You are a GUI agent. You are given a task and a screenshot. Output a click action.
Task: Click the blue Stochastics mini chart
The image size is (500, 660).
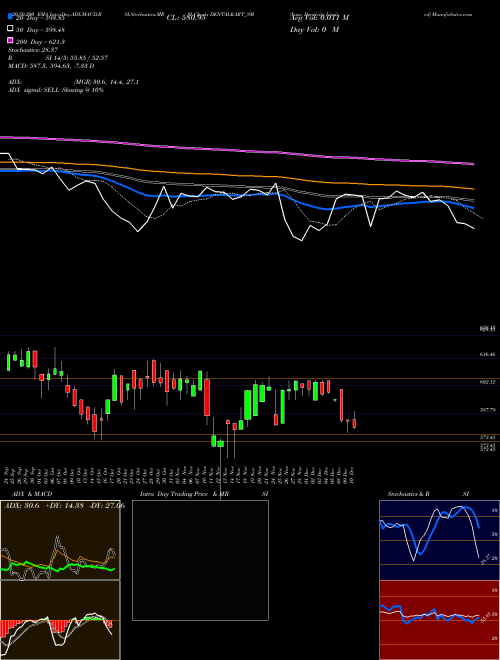439,540
